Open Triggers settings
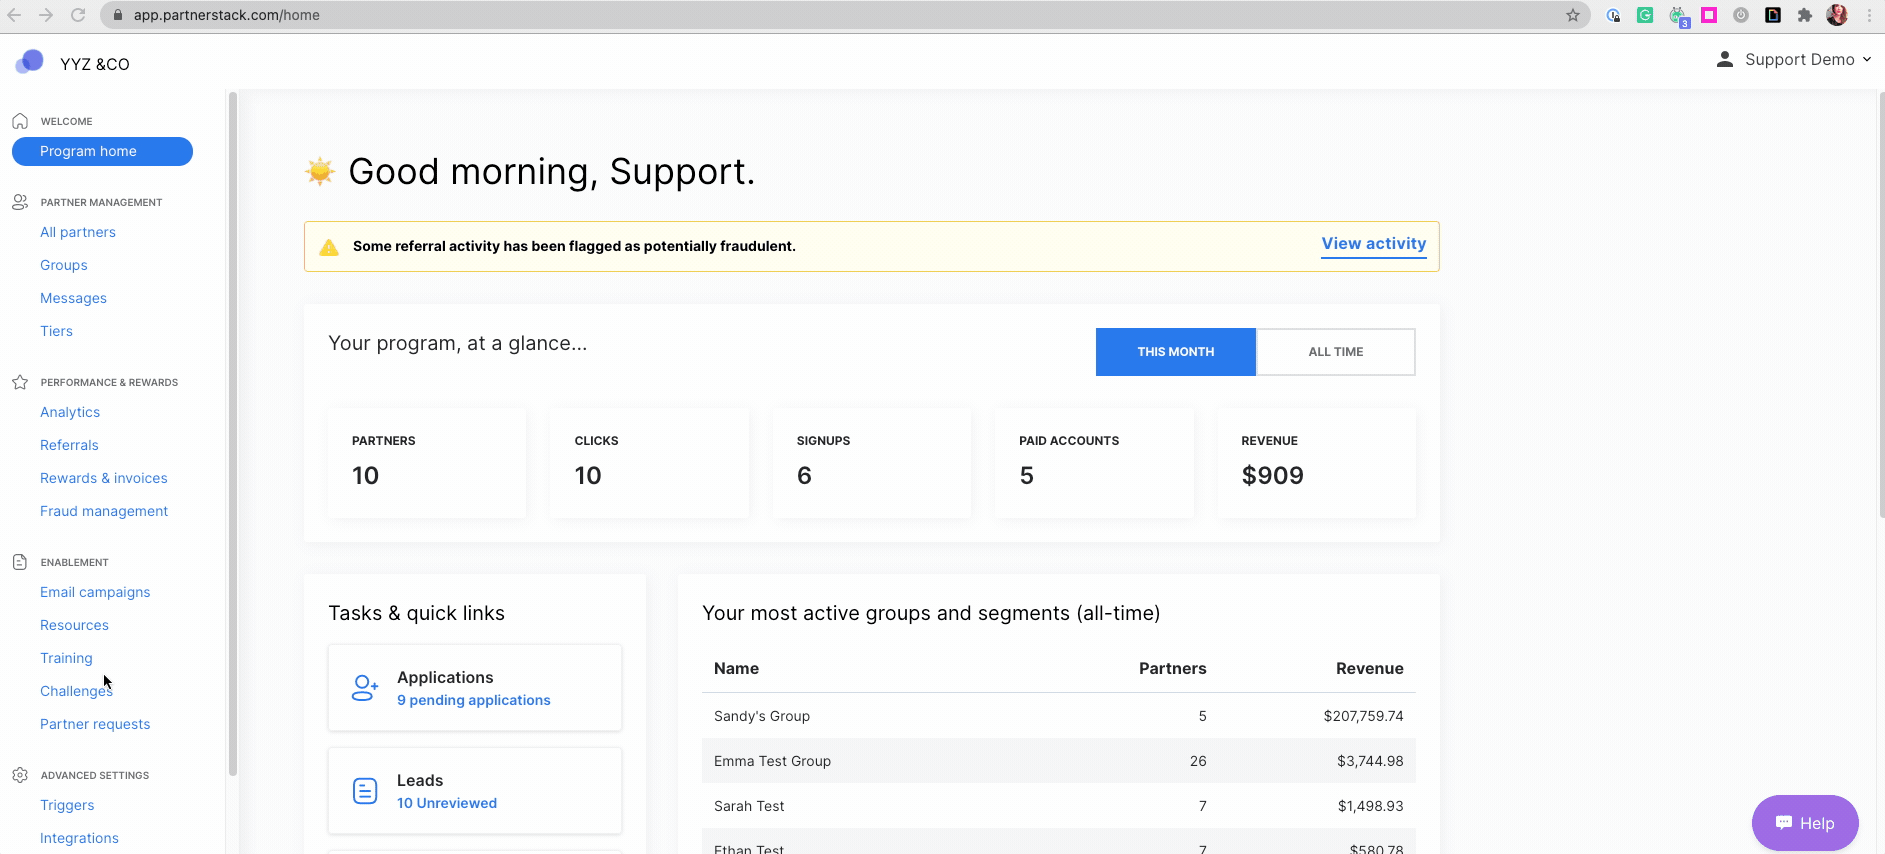The height and width of the screenshot is (854, 1885). tap(67, 805)
